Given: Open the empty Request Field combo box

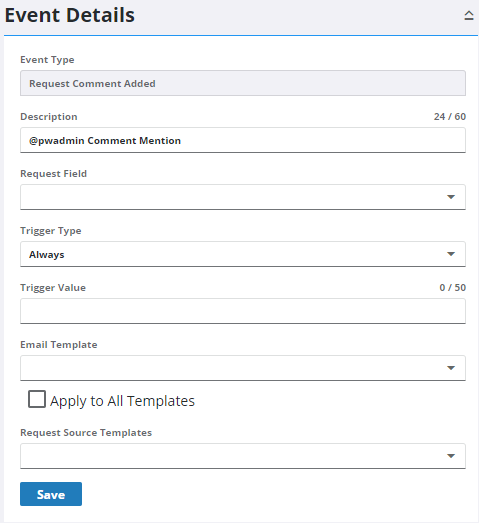Looking at the screenshot, I should click(243, 197).
